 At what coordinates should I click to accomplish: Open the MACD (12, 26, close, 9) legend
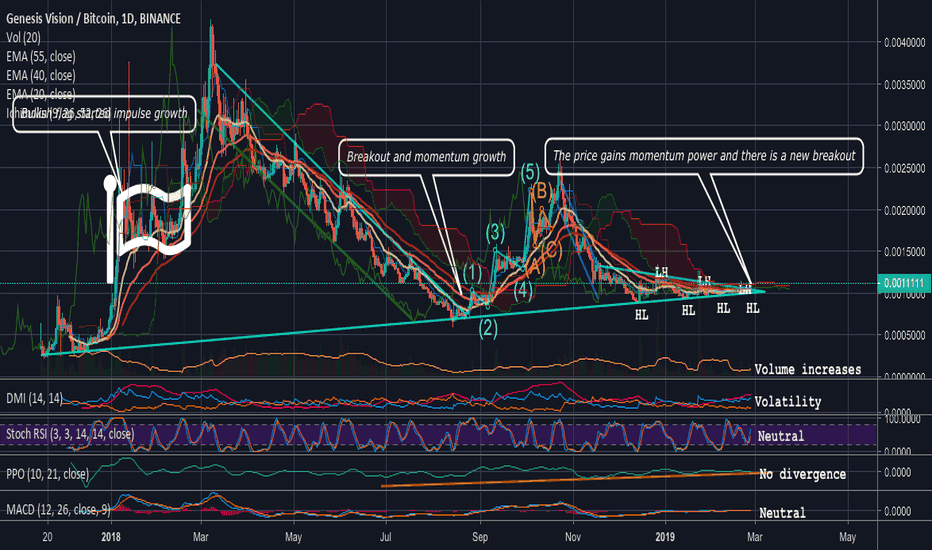(x=58, y=510)
